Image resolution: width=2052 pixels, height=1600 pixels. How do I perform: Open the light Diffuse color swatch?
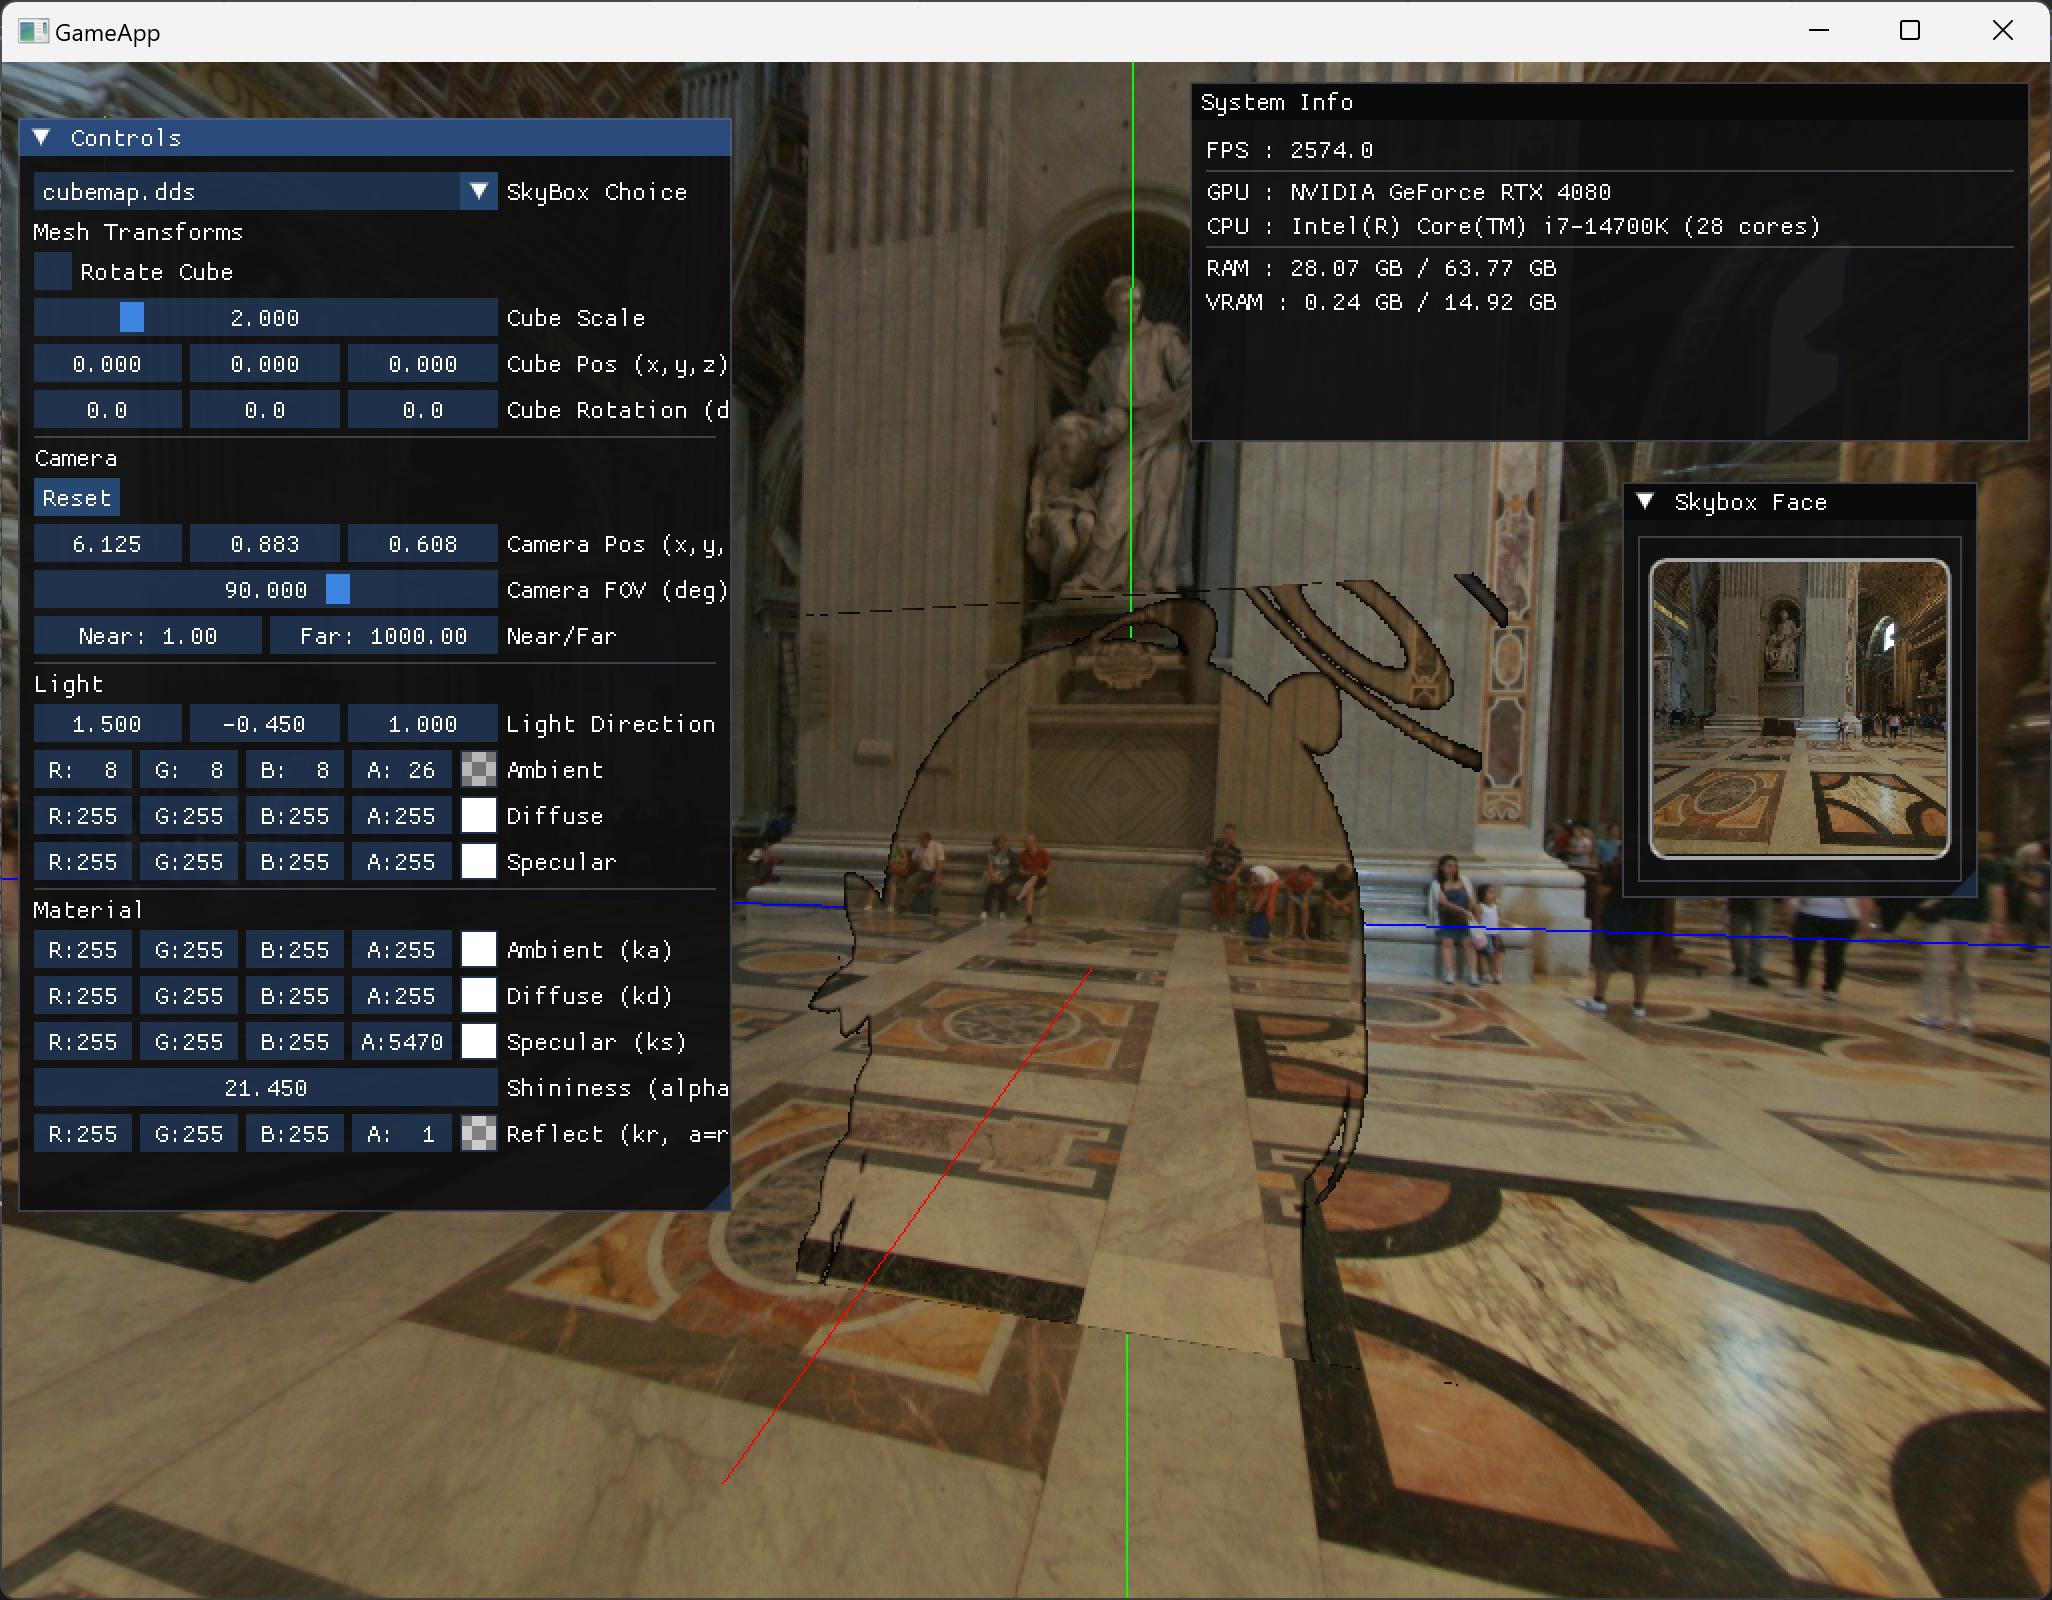click(x=478, y=816)
